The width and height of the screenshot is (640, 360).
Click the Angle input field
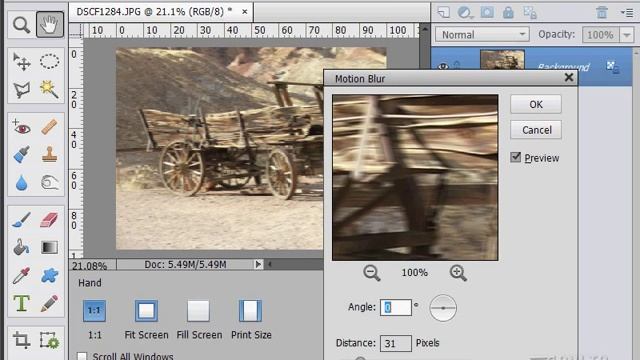pos(396,307)
